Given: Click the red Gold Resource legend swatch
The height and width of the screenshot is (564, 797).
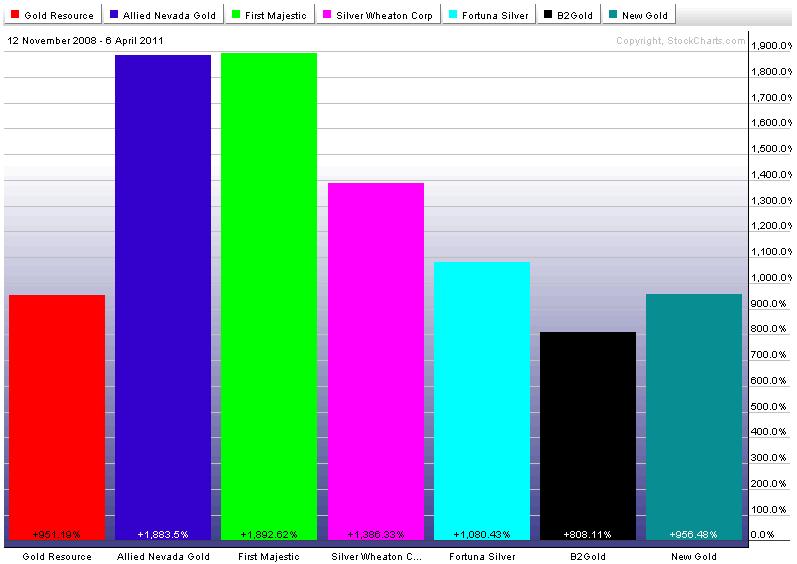Looking at the screenshot, I should pyautogui.click(x=15, y=14).
